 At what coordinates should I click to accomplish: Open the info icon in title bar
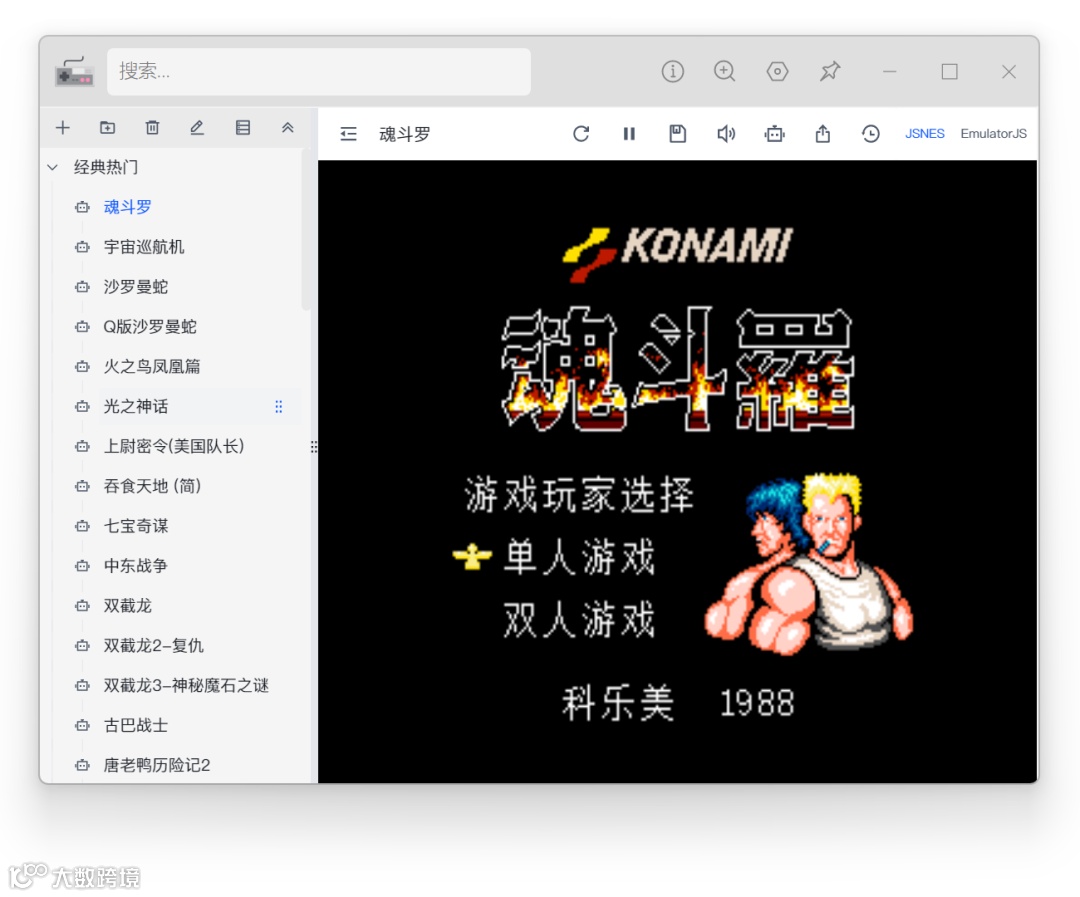pyautogui.click(x=672, y=71)
